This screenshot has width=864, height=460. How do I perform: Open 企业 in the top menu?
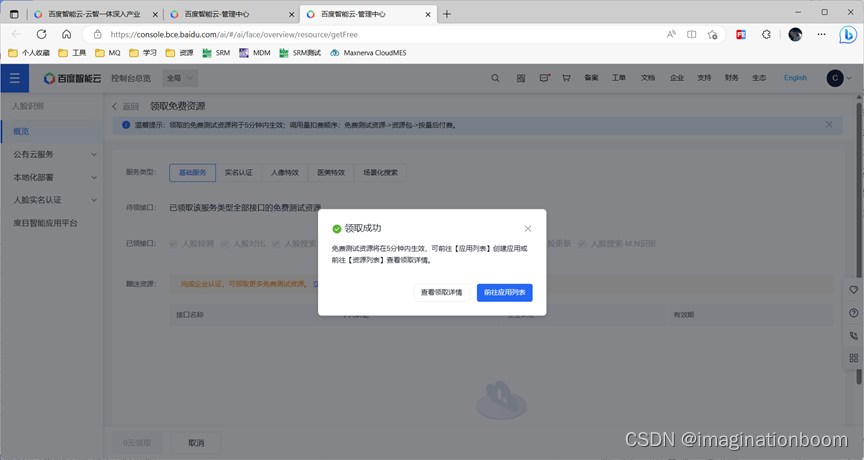[677, 78]
